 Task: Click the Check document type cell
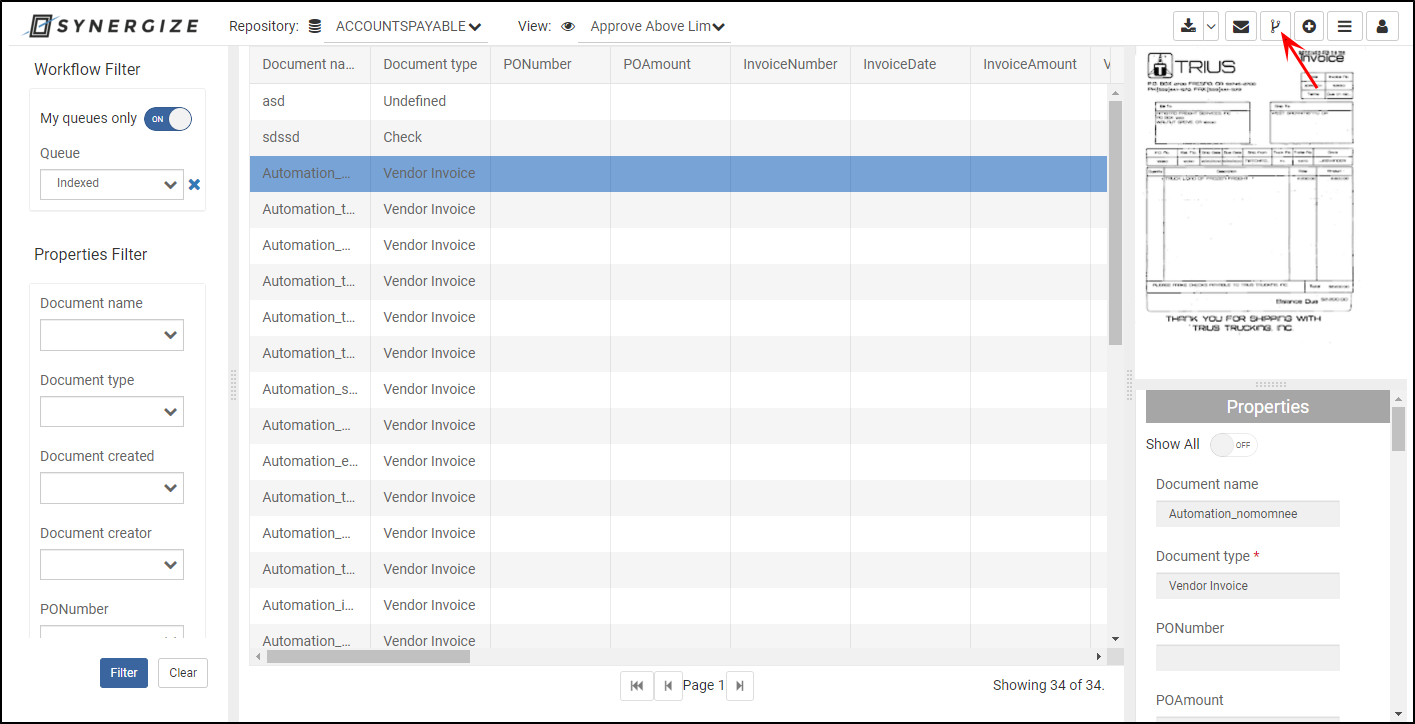pyautogui.click(x=430, y=137)
